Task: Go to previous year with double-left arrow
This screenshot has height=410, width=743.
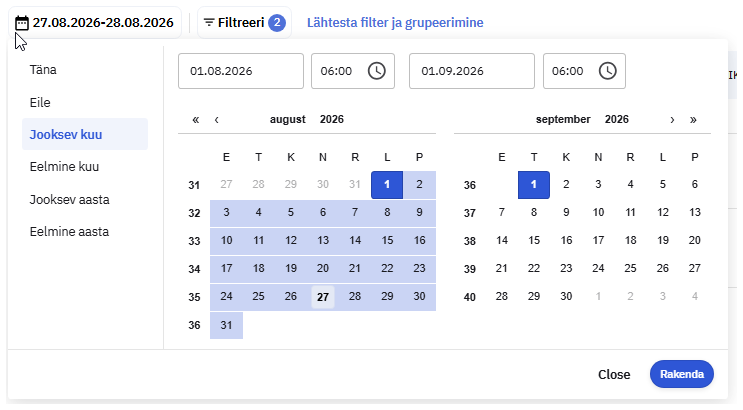Action: 196,119
